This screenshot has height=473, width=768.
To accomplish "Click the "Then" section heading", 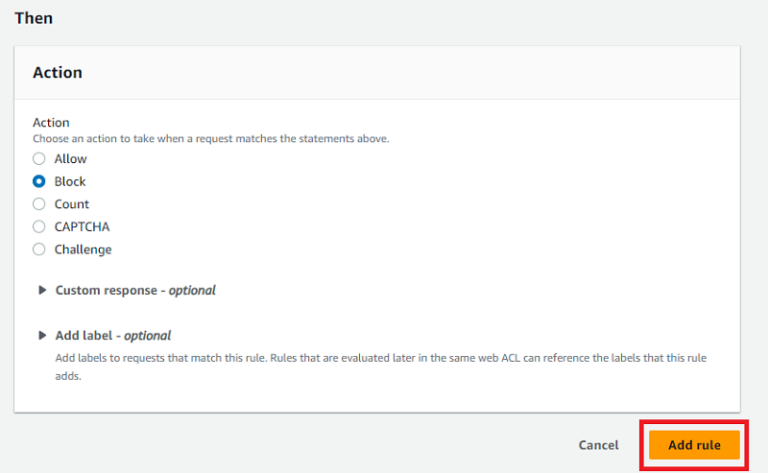I will [x=33, y=18].
